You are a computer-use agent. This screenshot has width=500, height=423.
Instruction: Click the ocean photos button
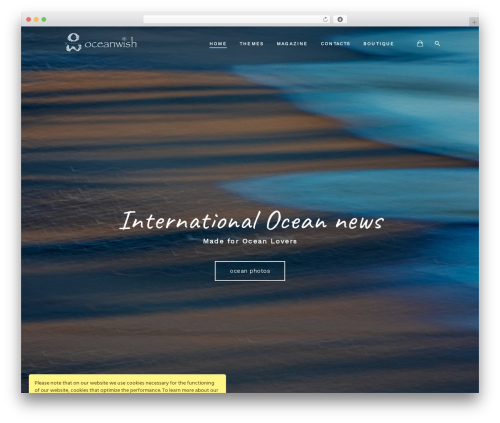tap(250, 271)
